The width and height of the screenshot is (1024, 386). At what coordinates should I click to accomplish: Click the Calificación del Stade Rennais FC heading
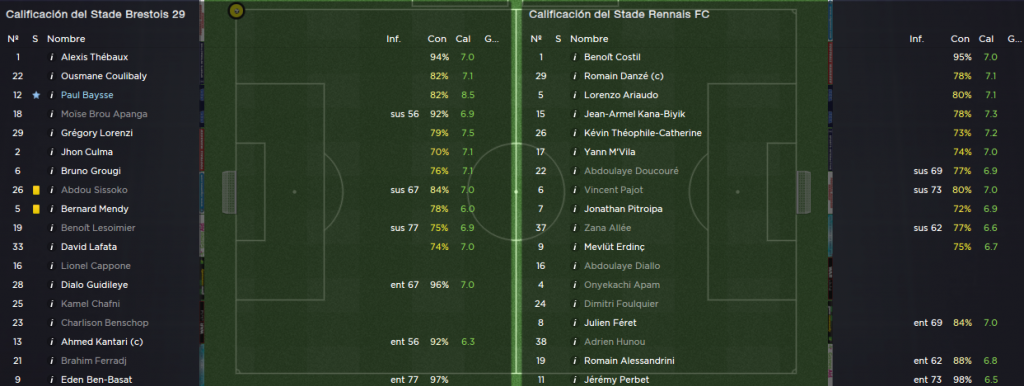tap(619, 14)
